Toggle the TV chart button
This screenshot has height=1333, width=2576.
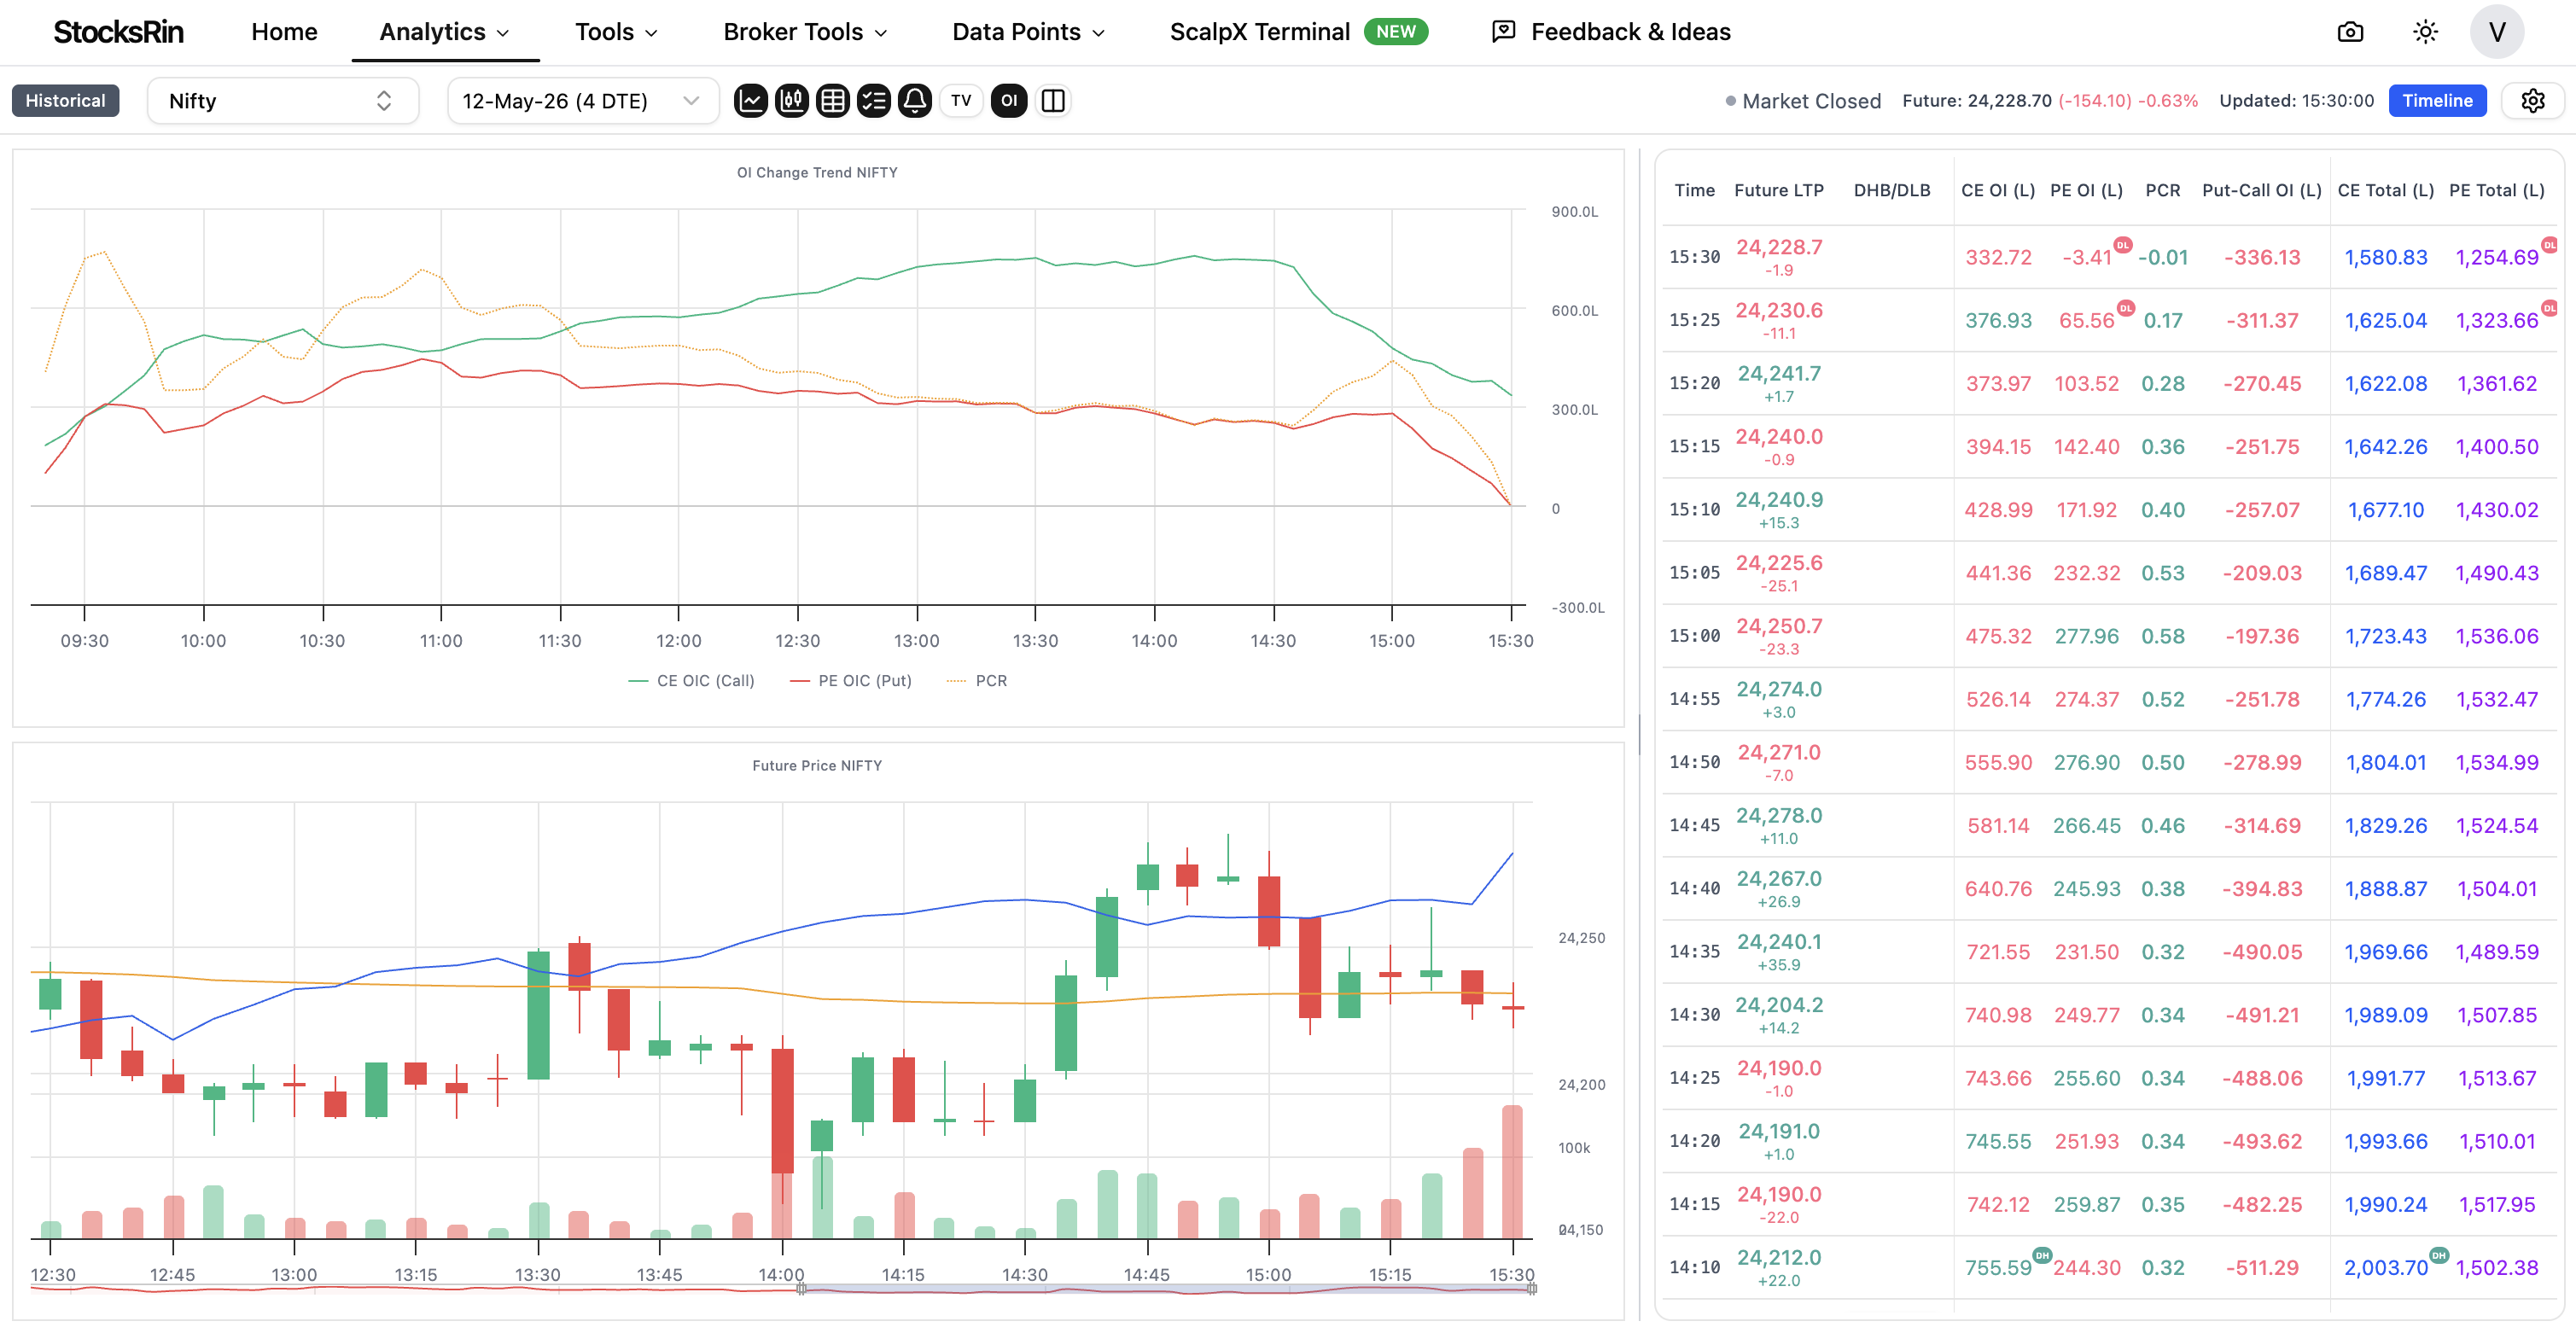point(961,101)
